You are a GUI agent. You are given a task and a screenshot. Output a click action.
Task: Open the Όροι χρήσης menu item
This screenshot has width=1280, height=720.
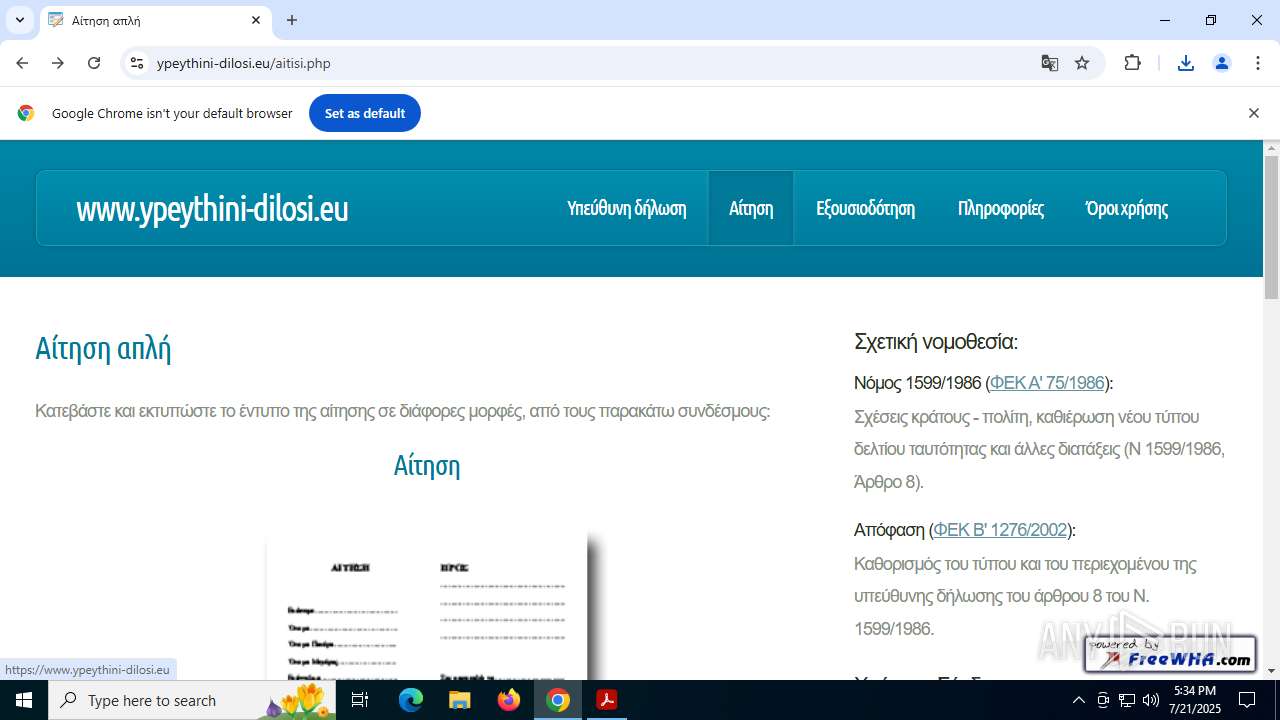pyautogui.click(x=1127, y=208)
